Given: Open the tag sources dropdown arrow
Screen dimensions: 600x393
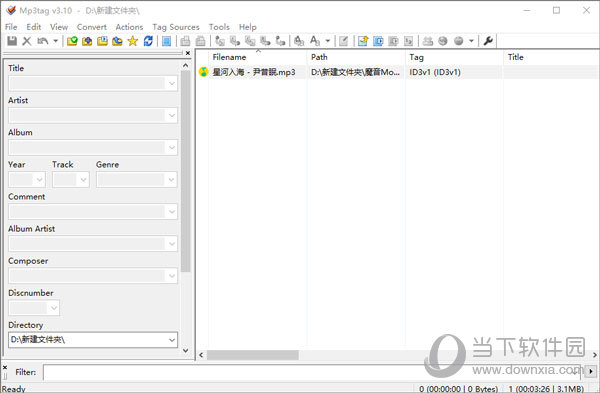Looking at the screenshot, I should coord(471,41).
